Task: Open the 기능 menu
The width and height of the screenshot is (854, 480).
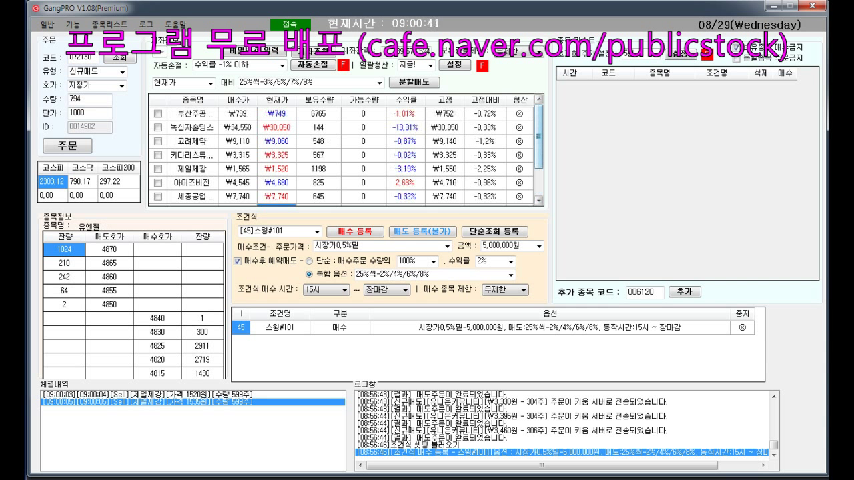Action: click(x=72, y=25)
